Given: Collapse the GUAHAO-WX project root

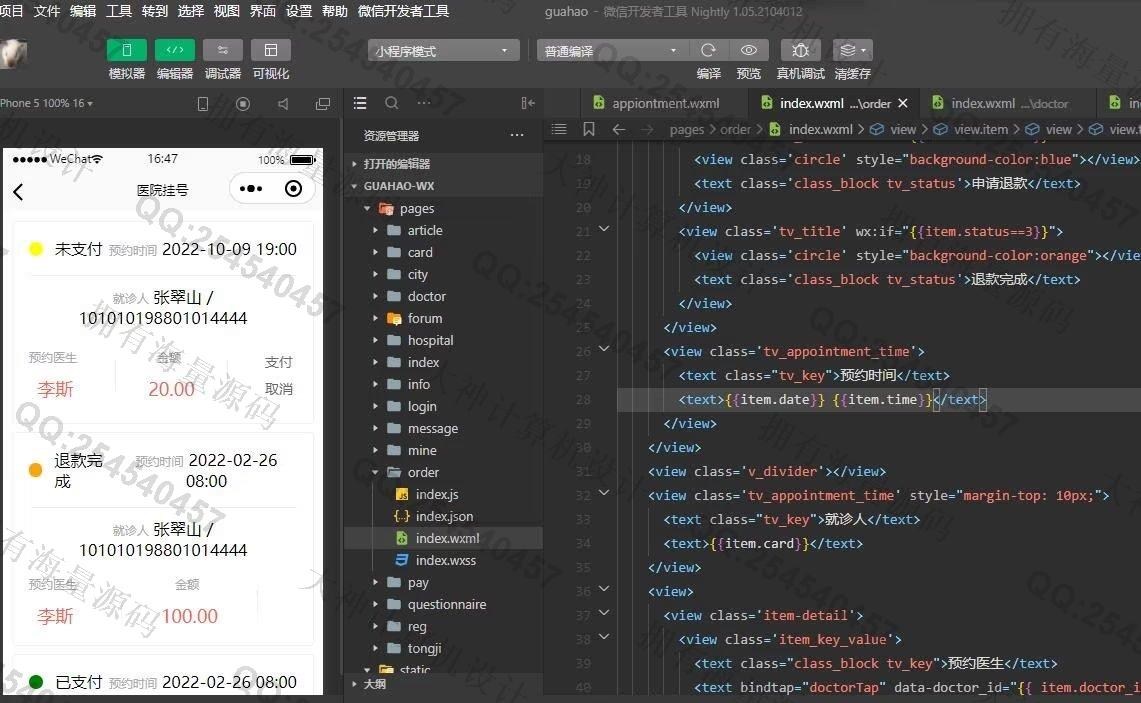Looking at the screenshot, I should [444, 186].
